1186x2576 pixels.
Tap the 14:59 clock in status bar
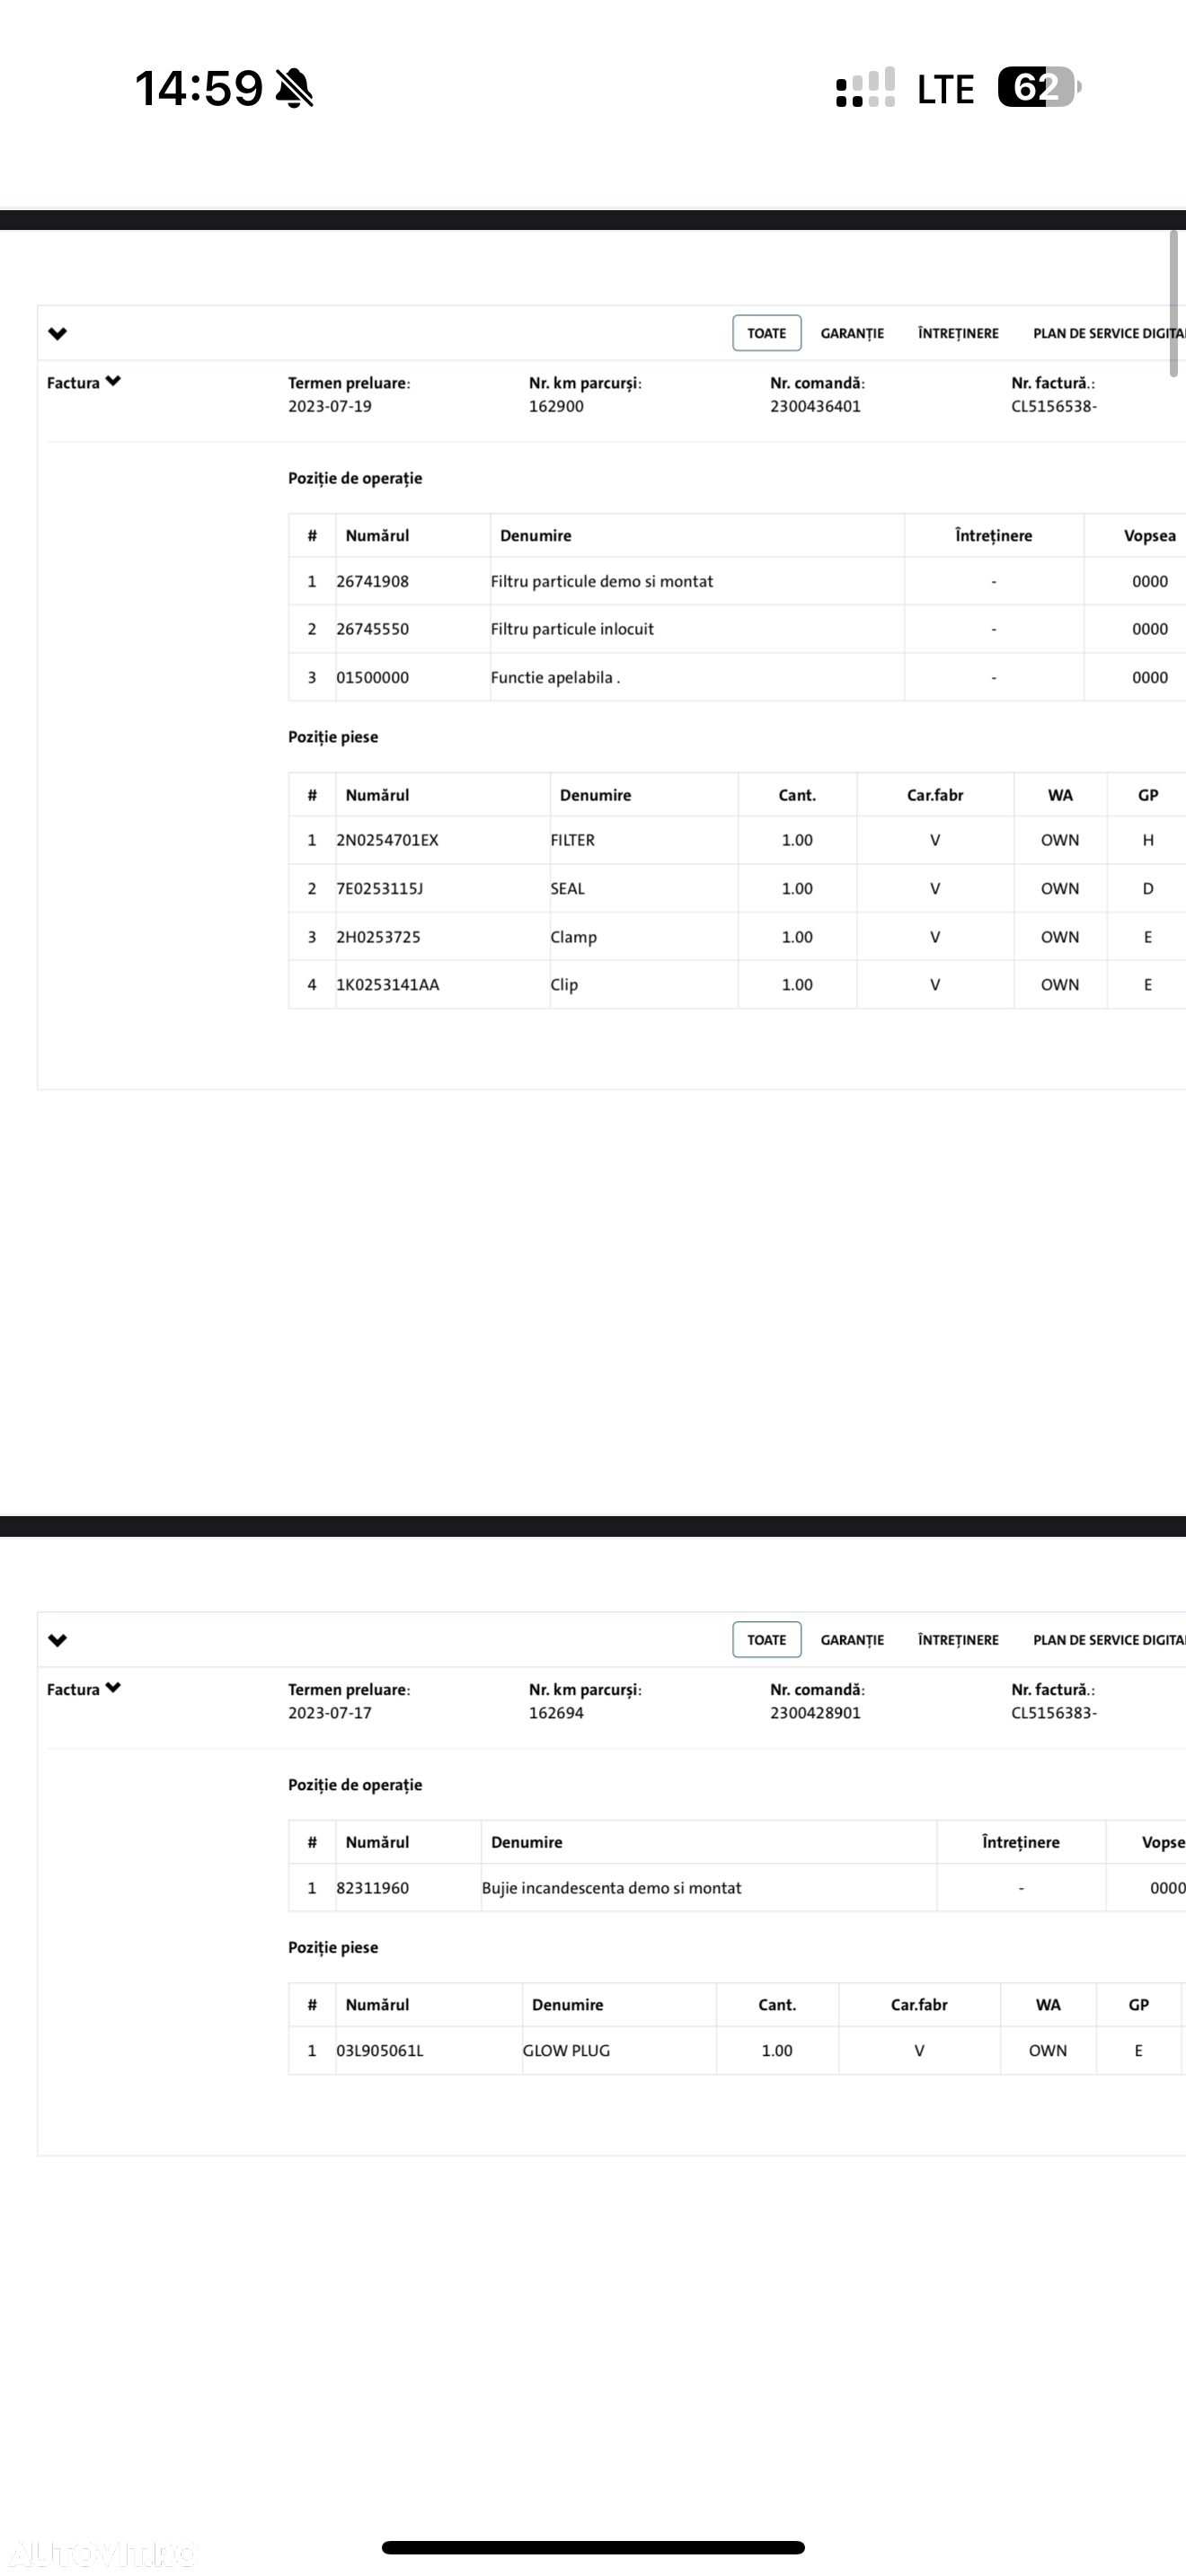199,88
